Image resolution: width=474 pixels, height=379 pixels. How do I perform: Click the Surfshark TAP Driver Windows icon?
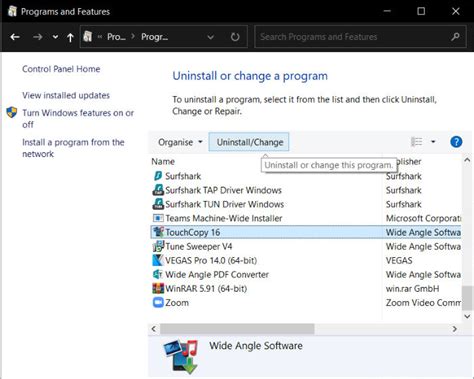tap(158, 190)
